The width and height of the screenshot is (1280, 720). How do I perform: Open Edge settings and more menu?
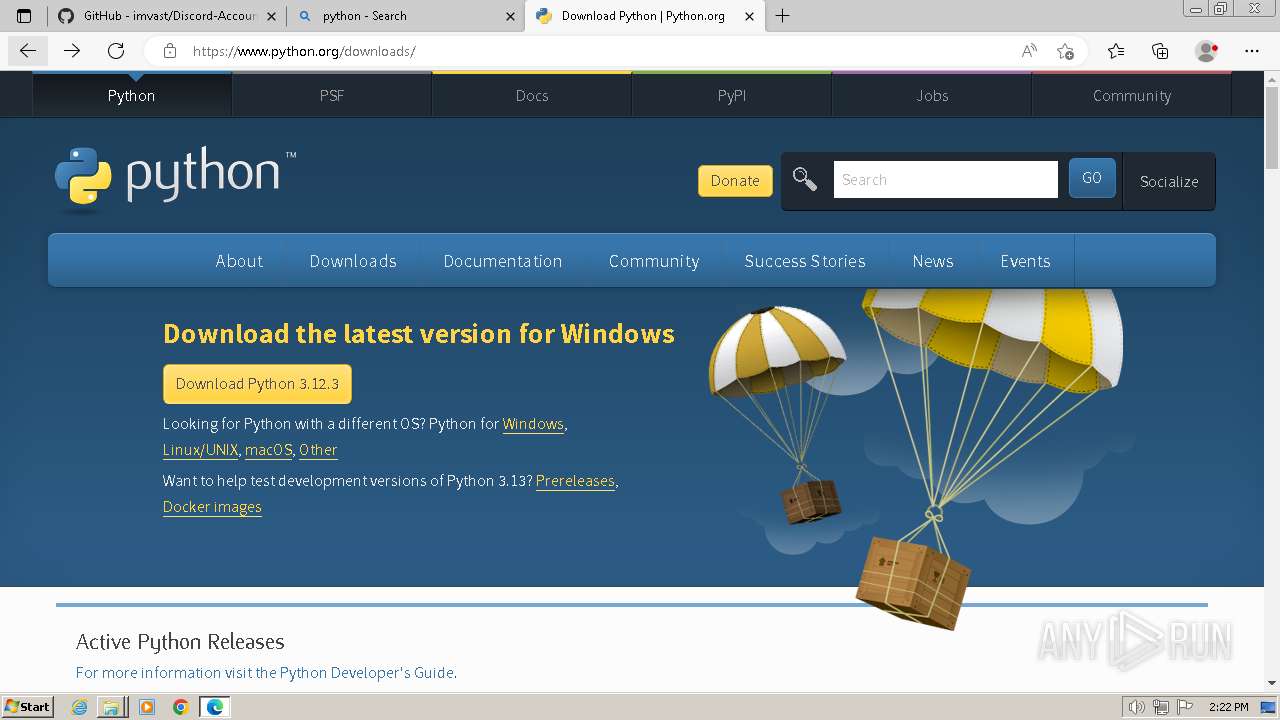[x=1252, y=51]
